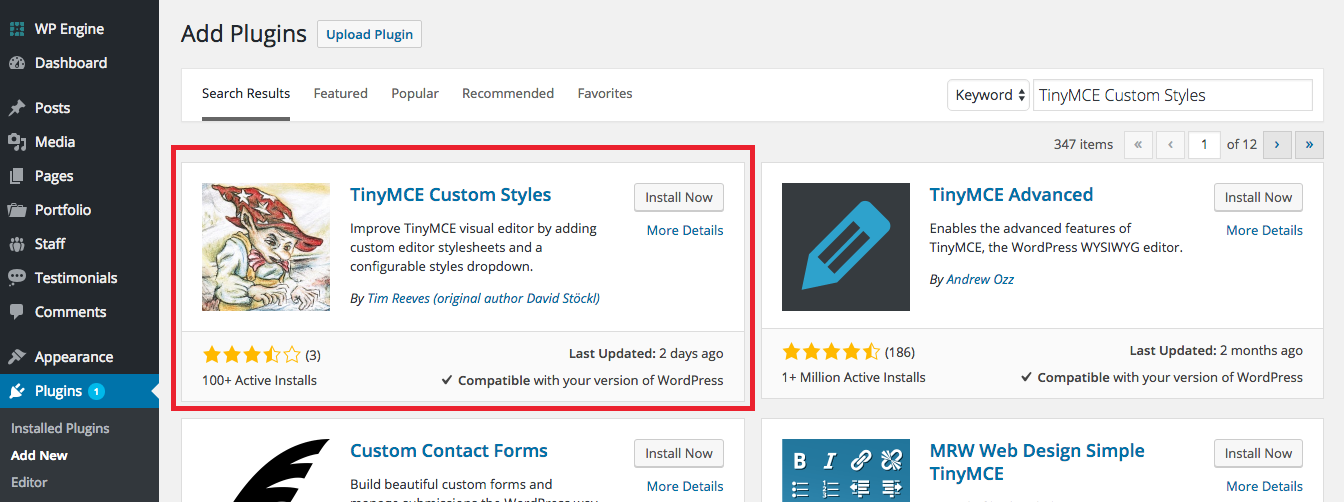Image resolution: width=1344 pixels, height=502 pixels.
Task: Click the star rating of TinyMCE Custom Styles
Action: point(251,354)
